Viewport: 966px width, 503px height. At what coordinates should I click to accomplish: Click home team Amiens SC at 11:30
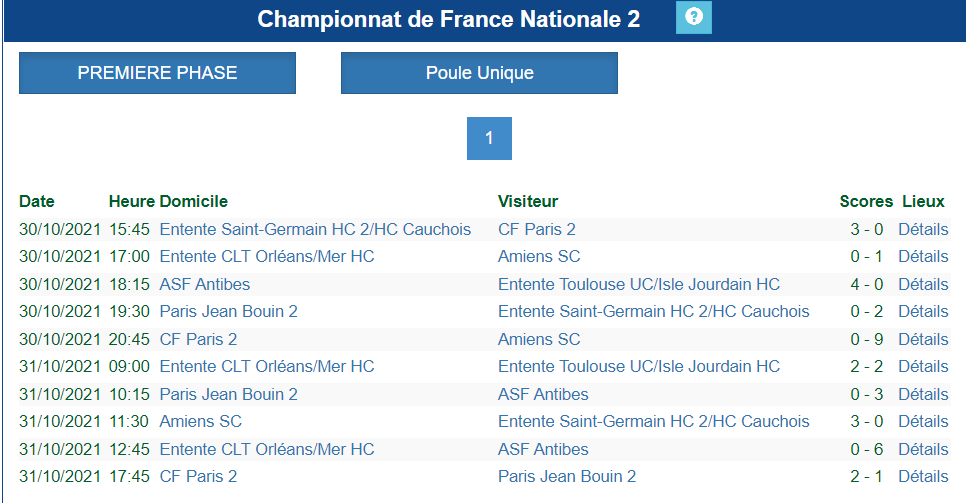200,422
